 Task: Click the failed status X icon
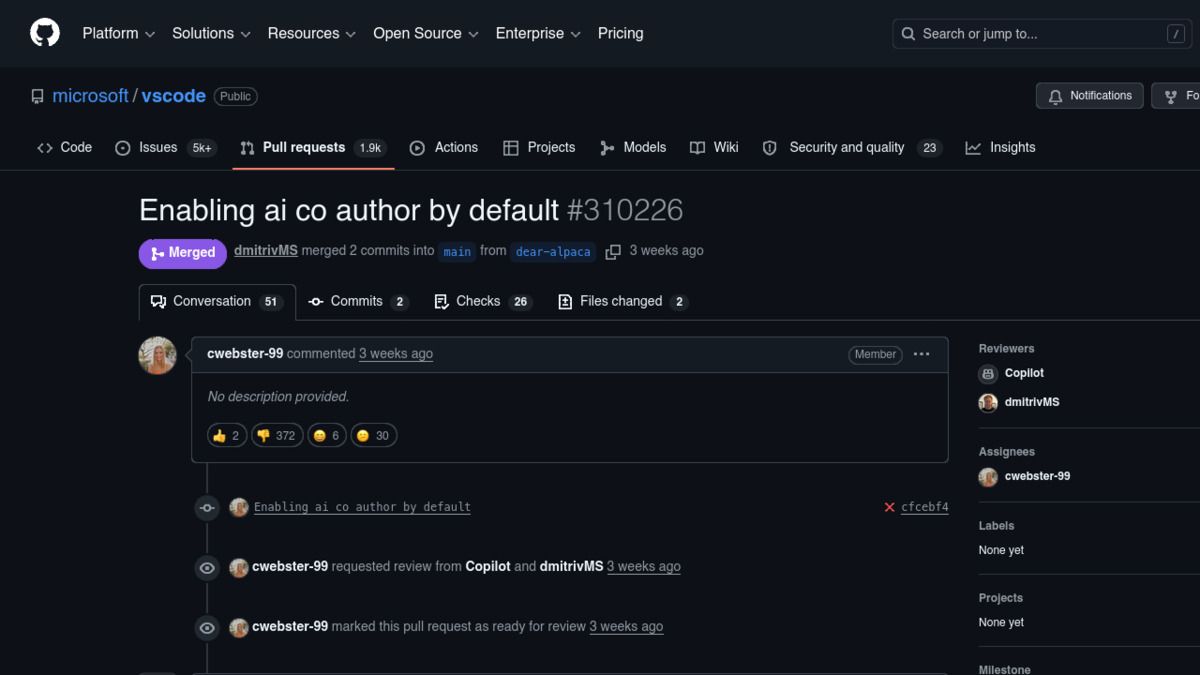[x=889, y=508]
